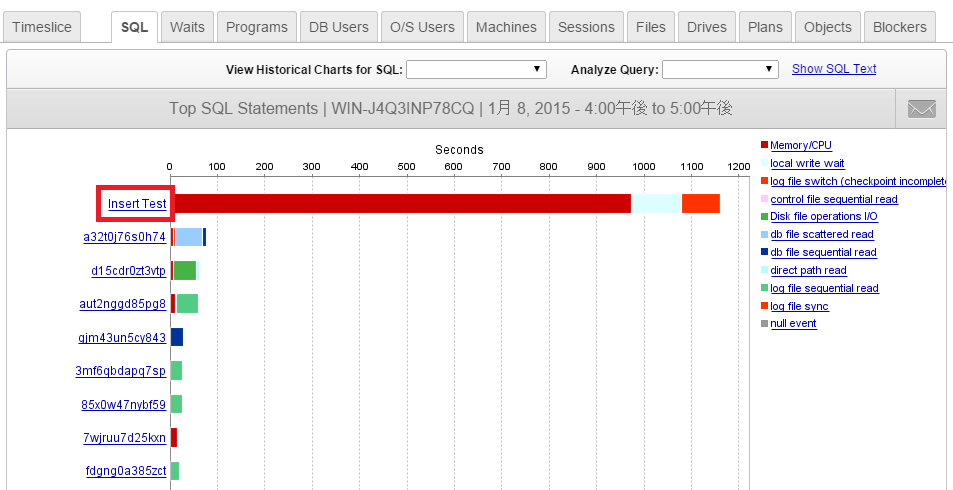Click log file switch legend link
Screen dimensions: 953x490
(x=858, y=181)
